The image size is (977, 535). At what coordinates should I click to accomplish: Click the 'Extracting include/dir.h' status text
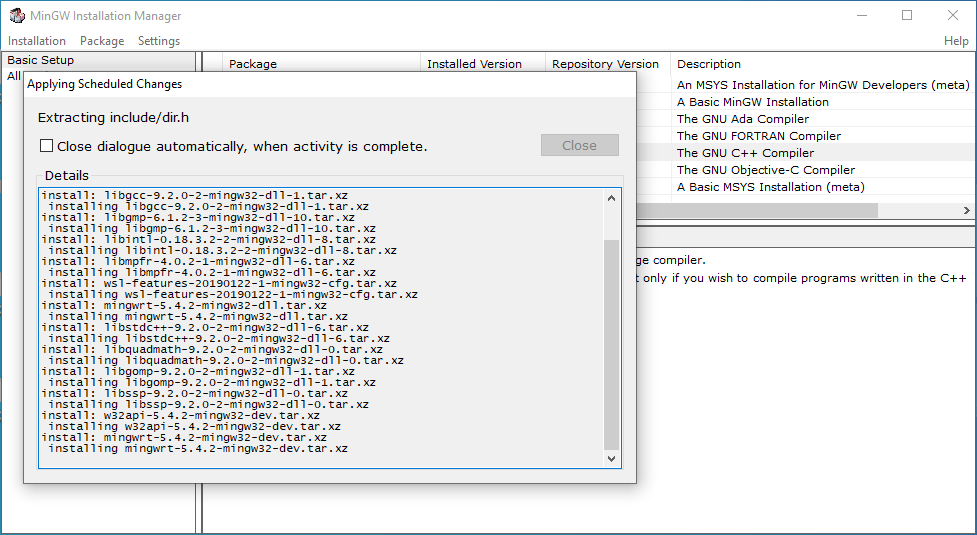pyautogui.click(x=113, y=118)
